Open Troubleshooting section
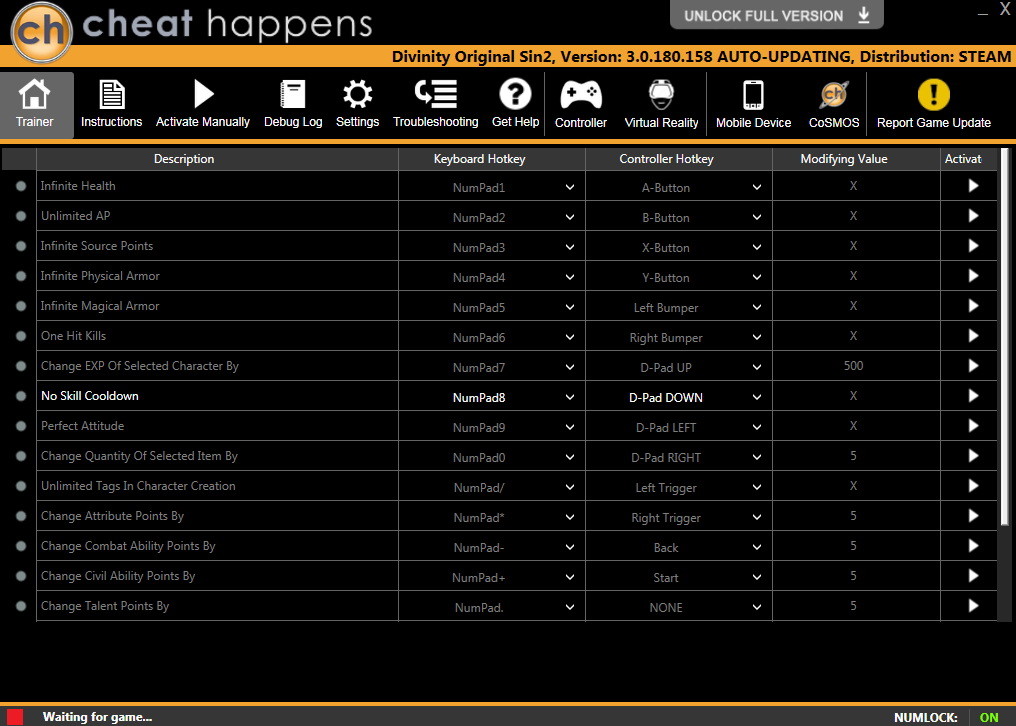This screenshot has width=1016, height=726. click(x=435, y=104)
